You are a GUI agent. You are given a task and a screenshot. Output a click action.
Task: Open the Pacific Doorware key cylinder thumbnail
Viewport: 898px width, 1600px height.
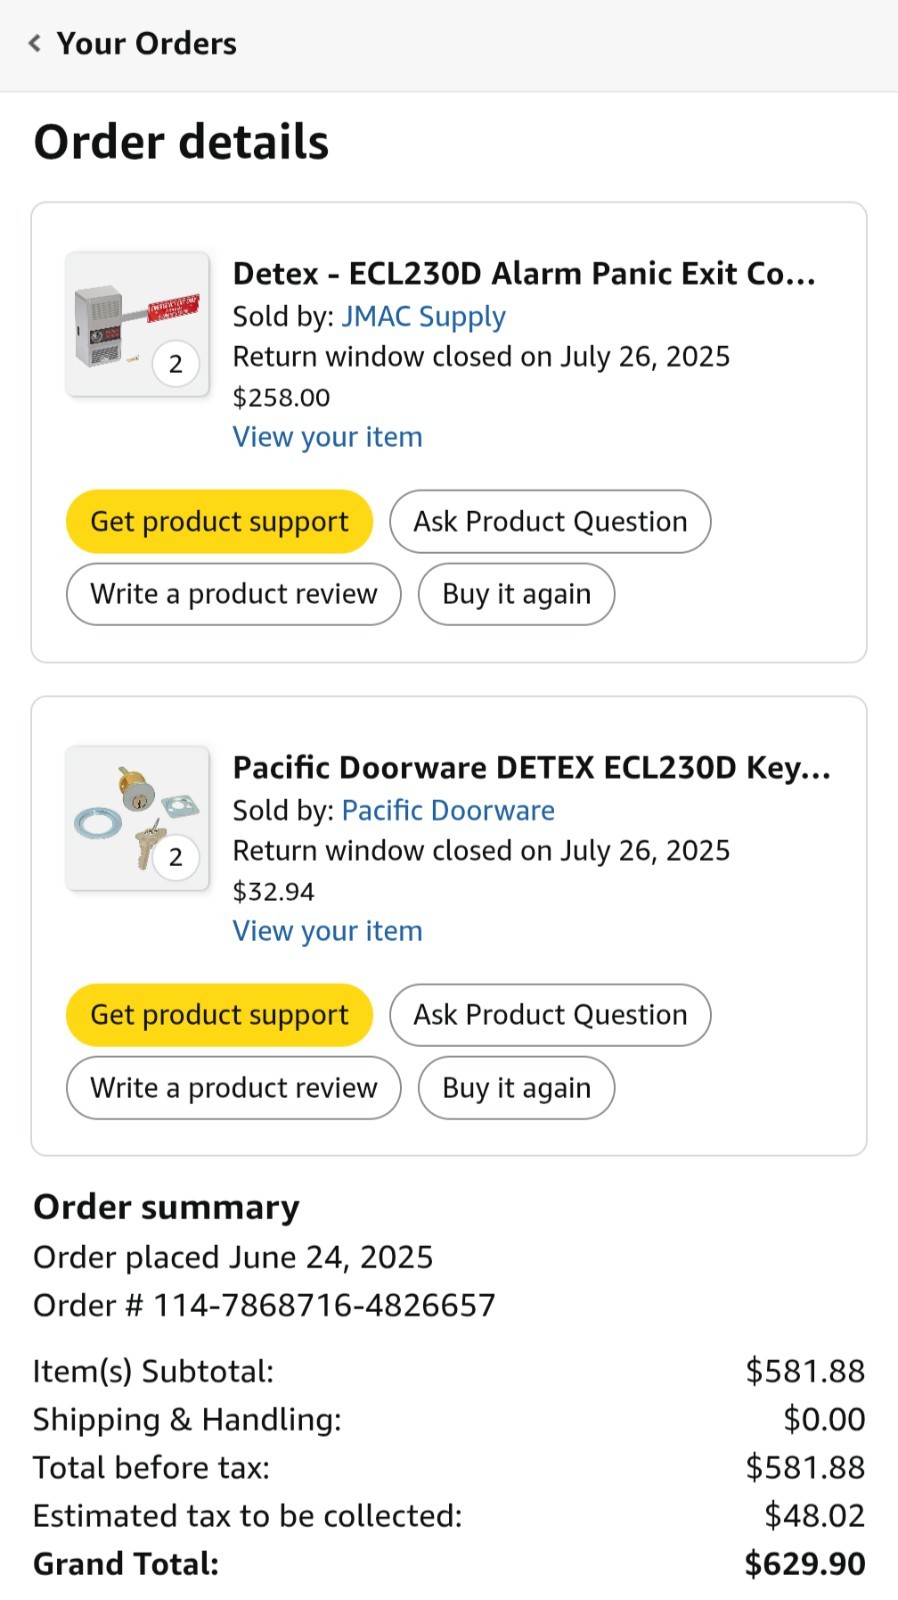(137, 818)
